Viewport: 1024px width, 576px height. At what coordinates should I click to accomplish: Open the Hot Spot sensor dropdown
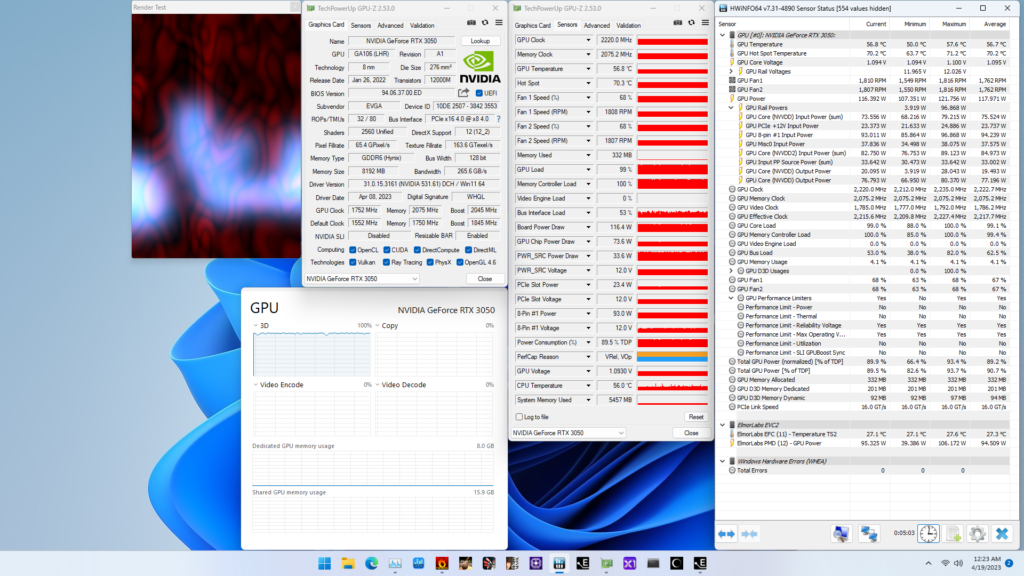[588, 83]
